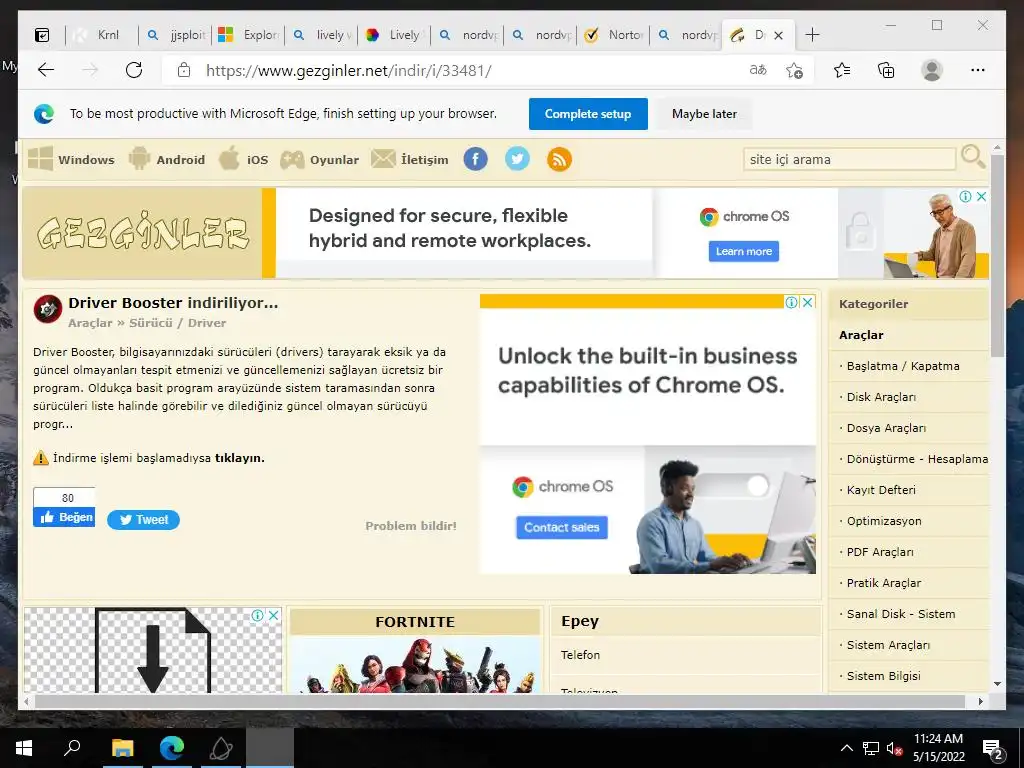Dismiss setup with Maybe later
This screenshot has width=1024, height=768.
(x=704, y=114)
